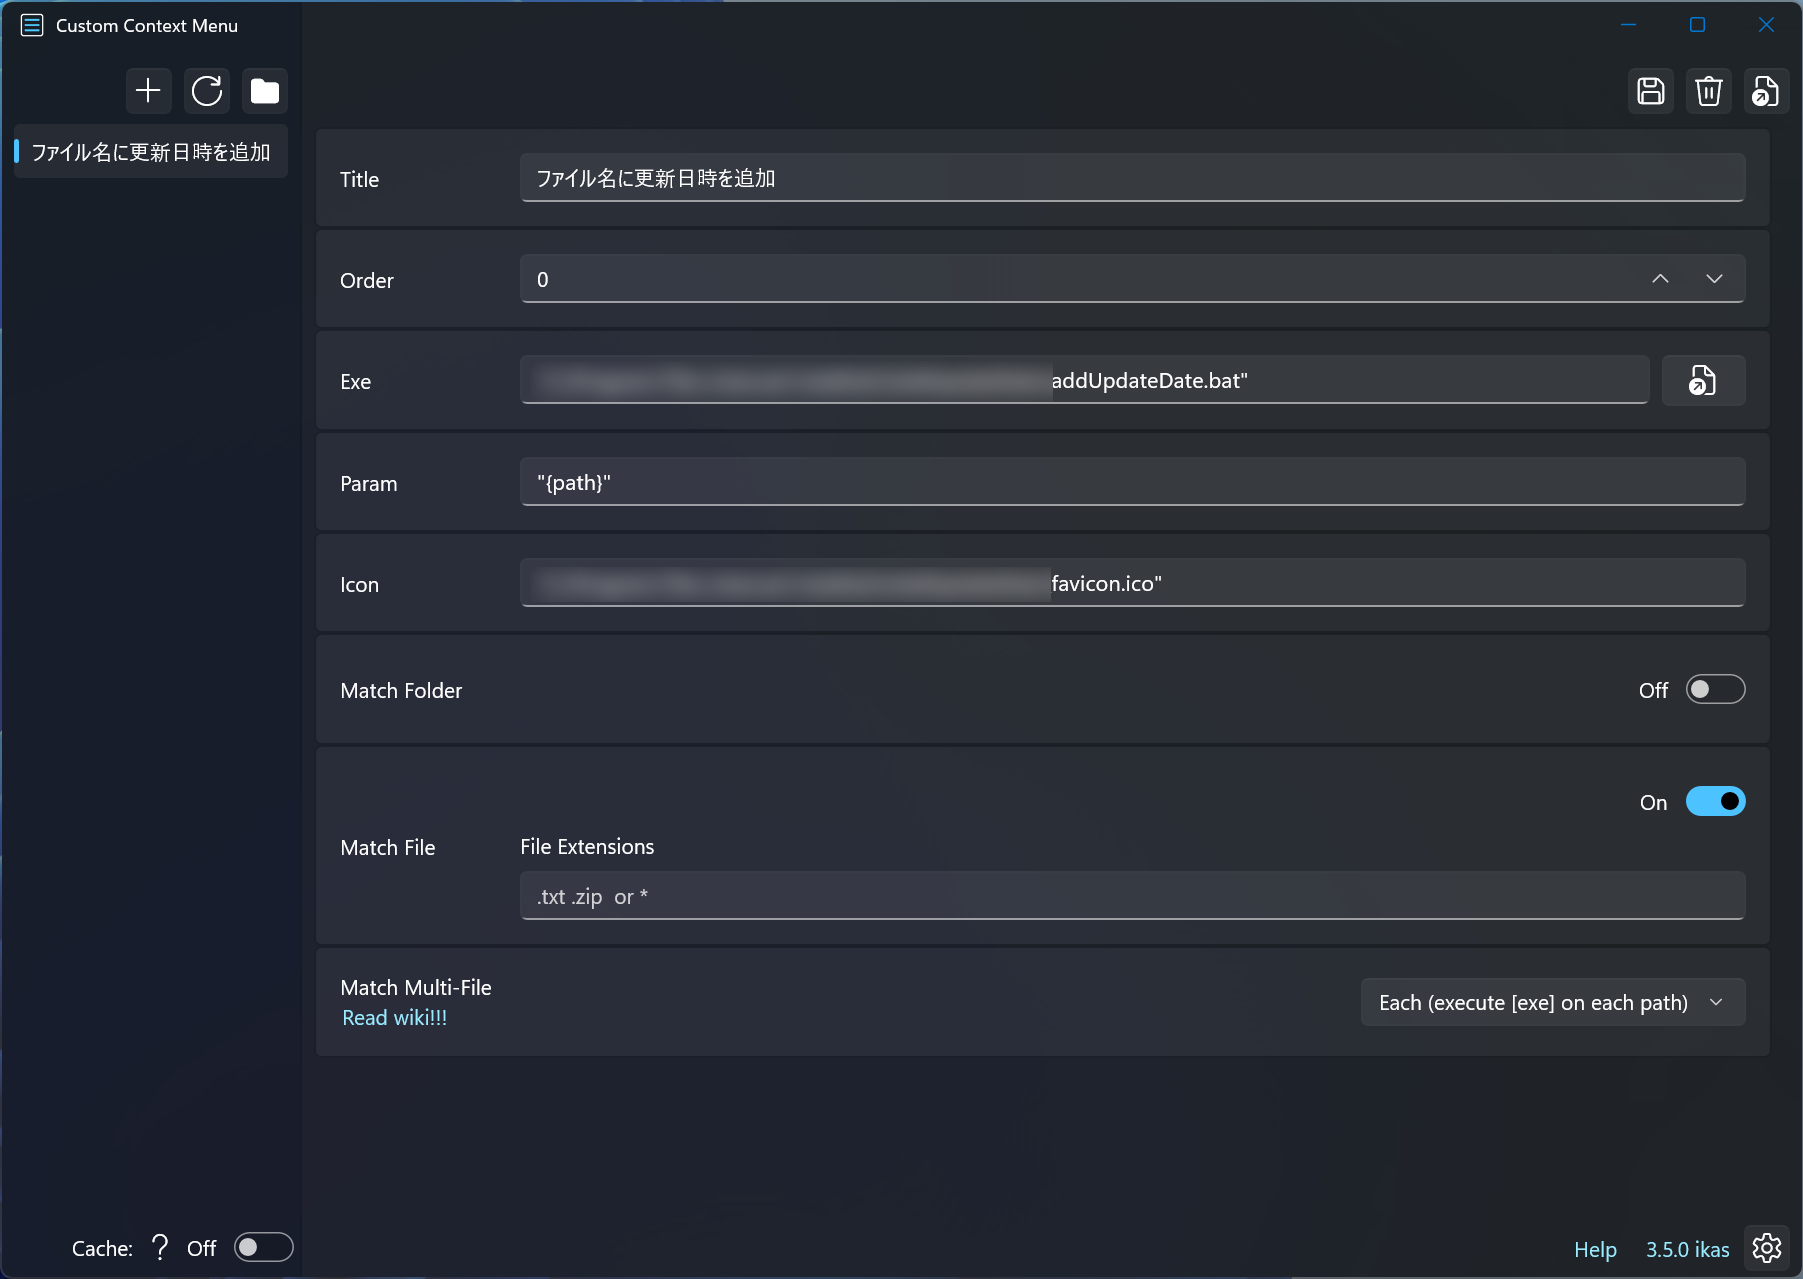Click inside the File Extensions field

click(1131, 895)
